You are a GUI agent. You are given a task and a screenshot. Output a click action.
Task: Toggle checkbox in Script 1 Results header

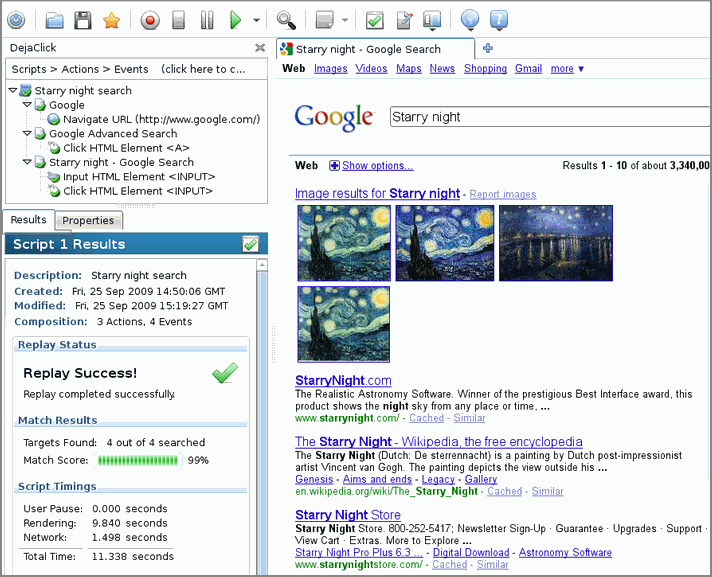(250, 244)
